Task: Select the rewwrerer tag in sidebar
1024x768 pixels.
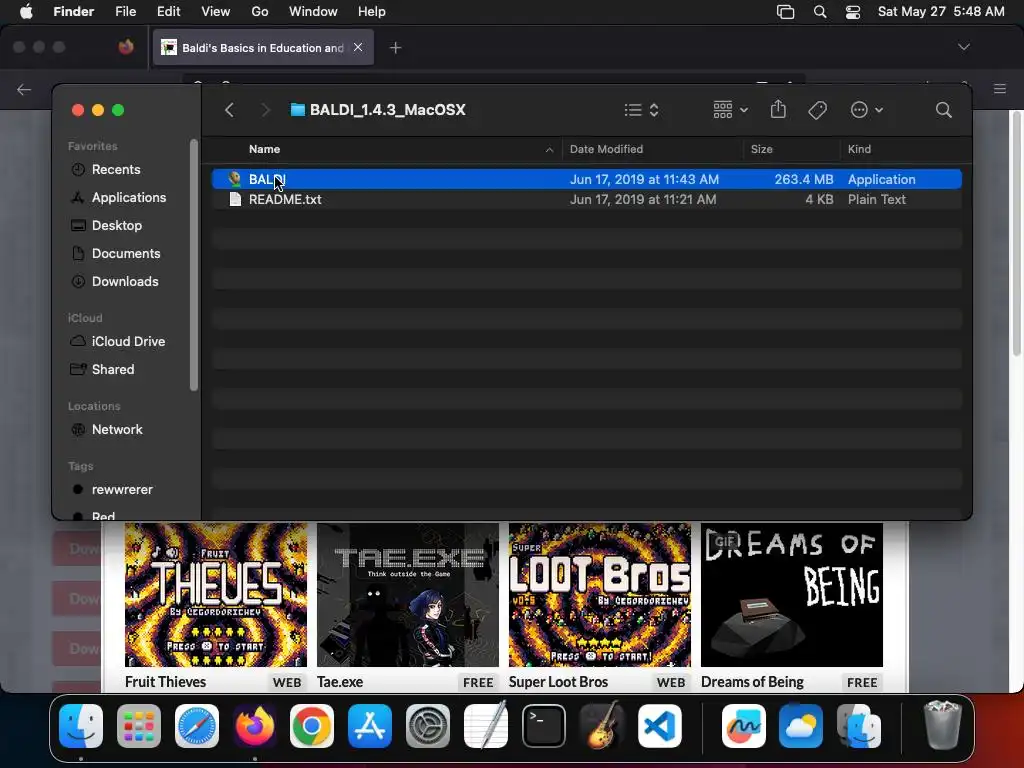Action: tap(121, 490)
